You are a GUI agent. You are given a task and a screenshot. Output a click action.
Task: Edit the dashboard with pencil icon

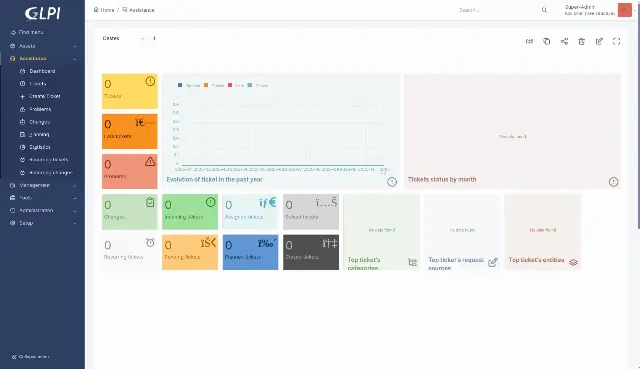[599, 41]
